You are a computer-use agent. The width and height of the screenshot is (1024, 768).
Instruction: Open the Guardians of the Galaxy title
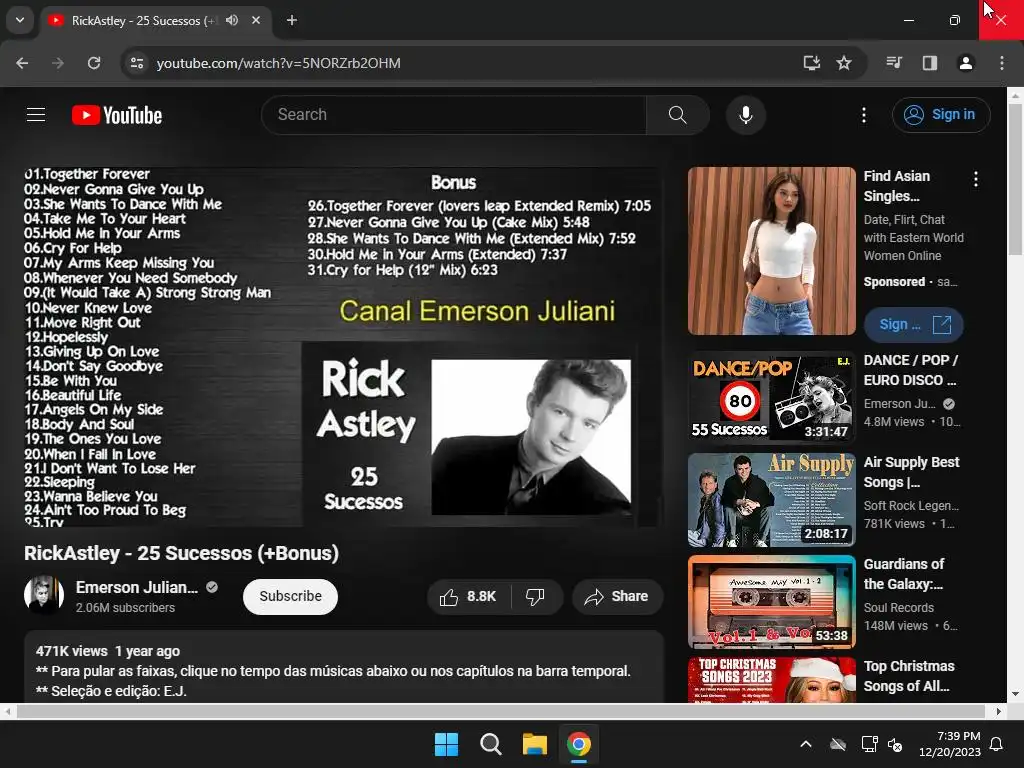[904, 574]
